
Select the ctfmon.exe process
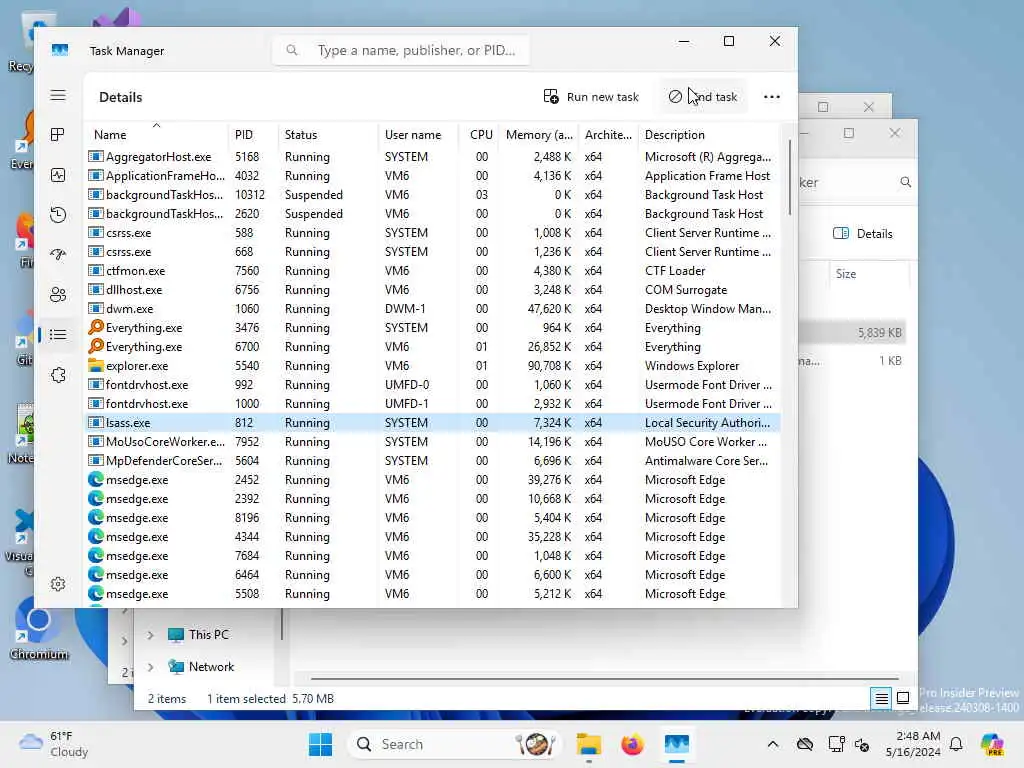pos(433,270)
